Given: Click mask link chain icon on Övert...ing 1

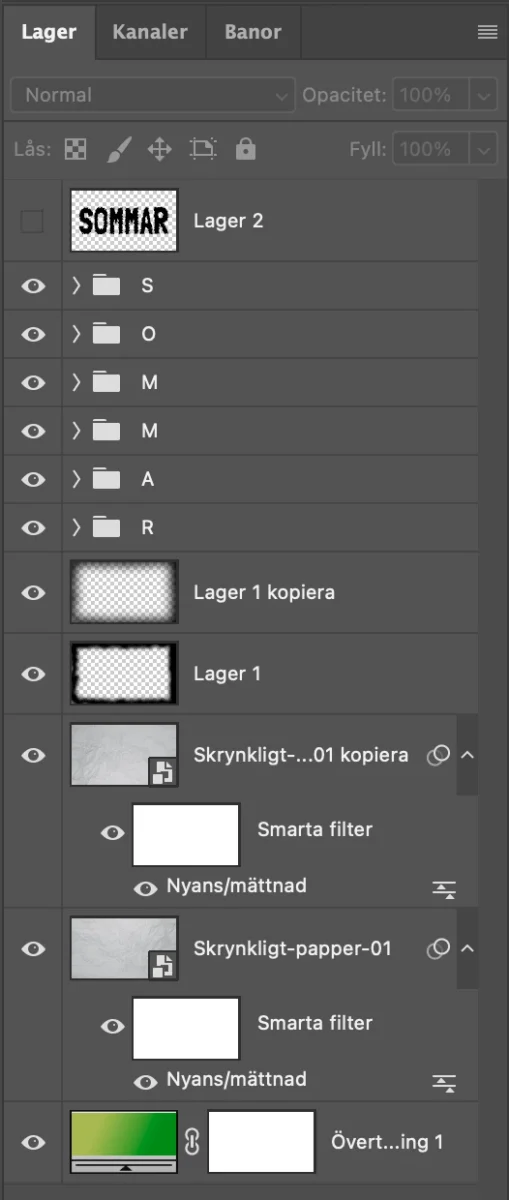Looking at the screenshot, I should 193,1142.
